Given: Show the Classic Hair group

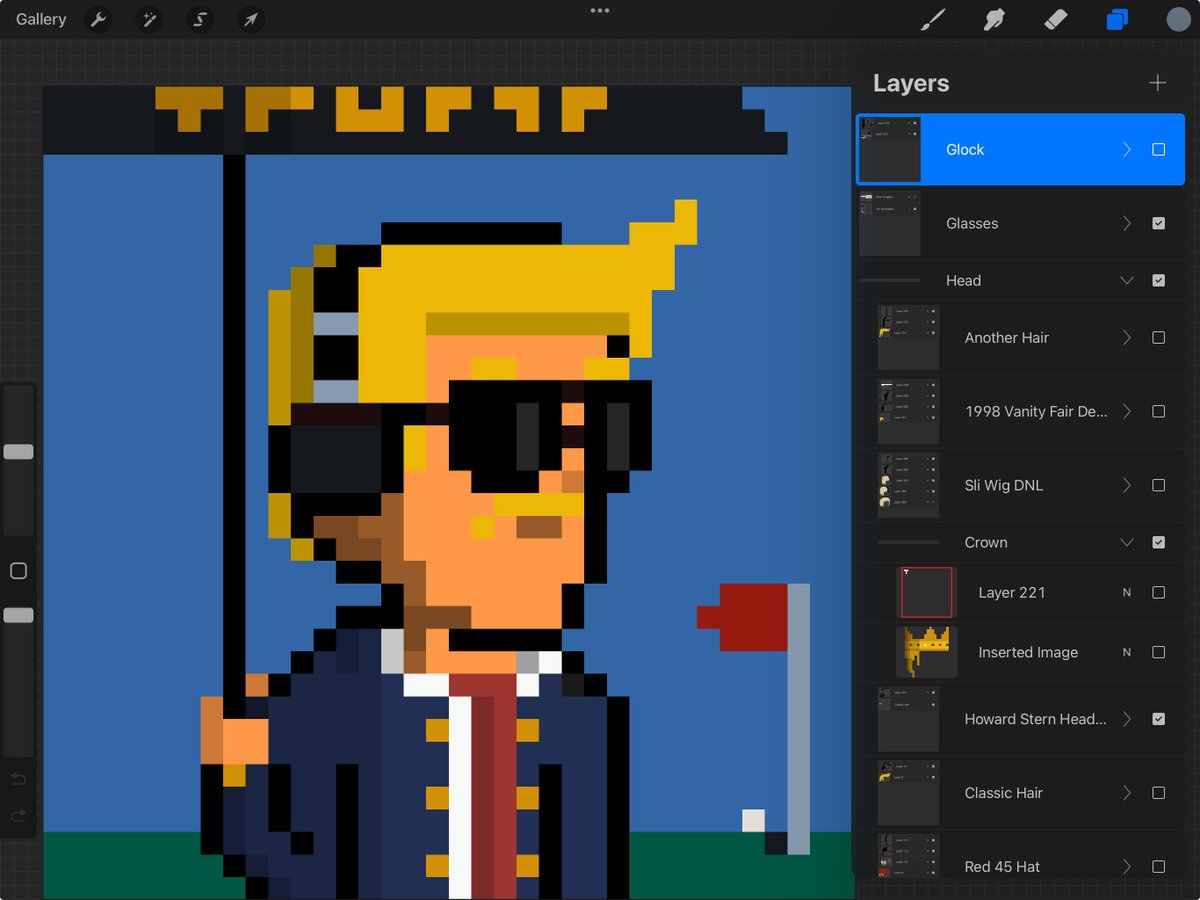Looking at the screenshot, I should pos(1158,793).
